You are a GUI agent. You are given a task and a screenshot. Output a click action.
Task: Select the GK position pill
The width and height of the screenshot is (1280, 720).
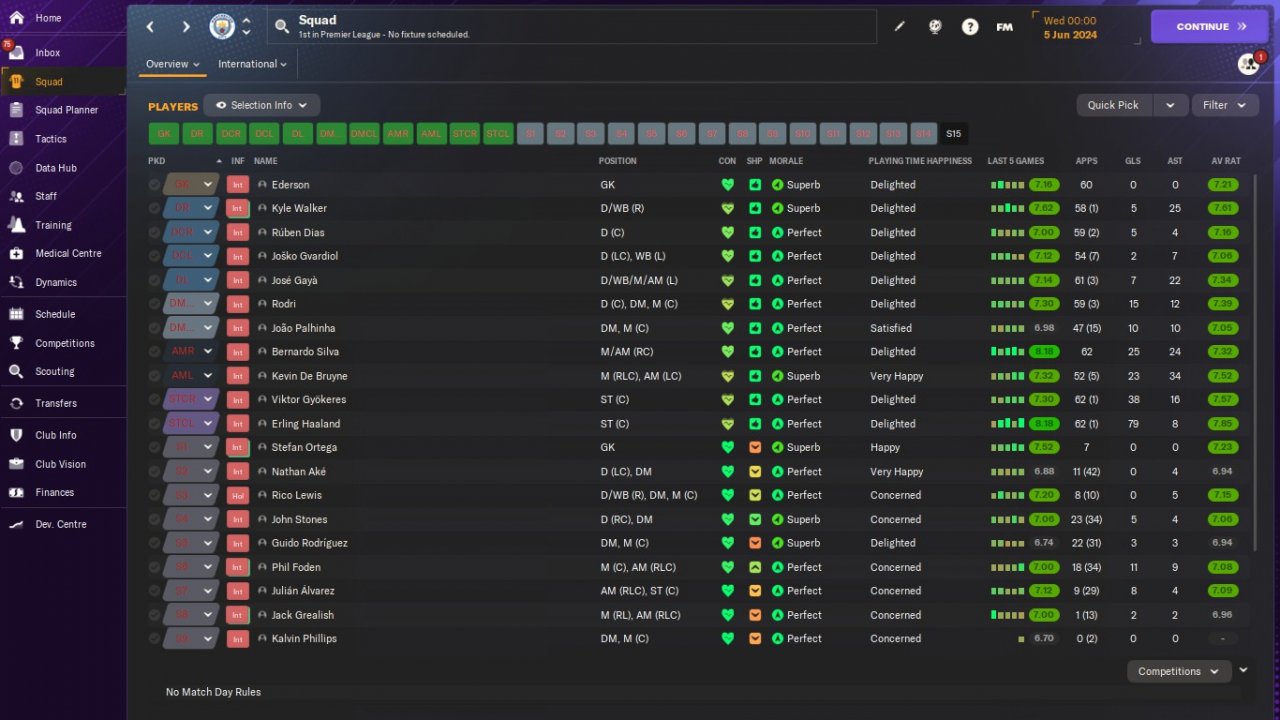pos(164,134)
